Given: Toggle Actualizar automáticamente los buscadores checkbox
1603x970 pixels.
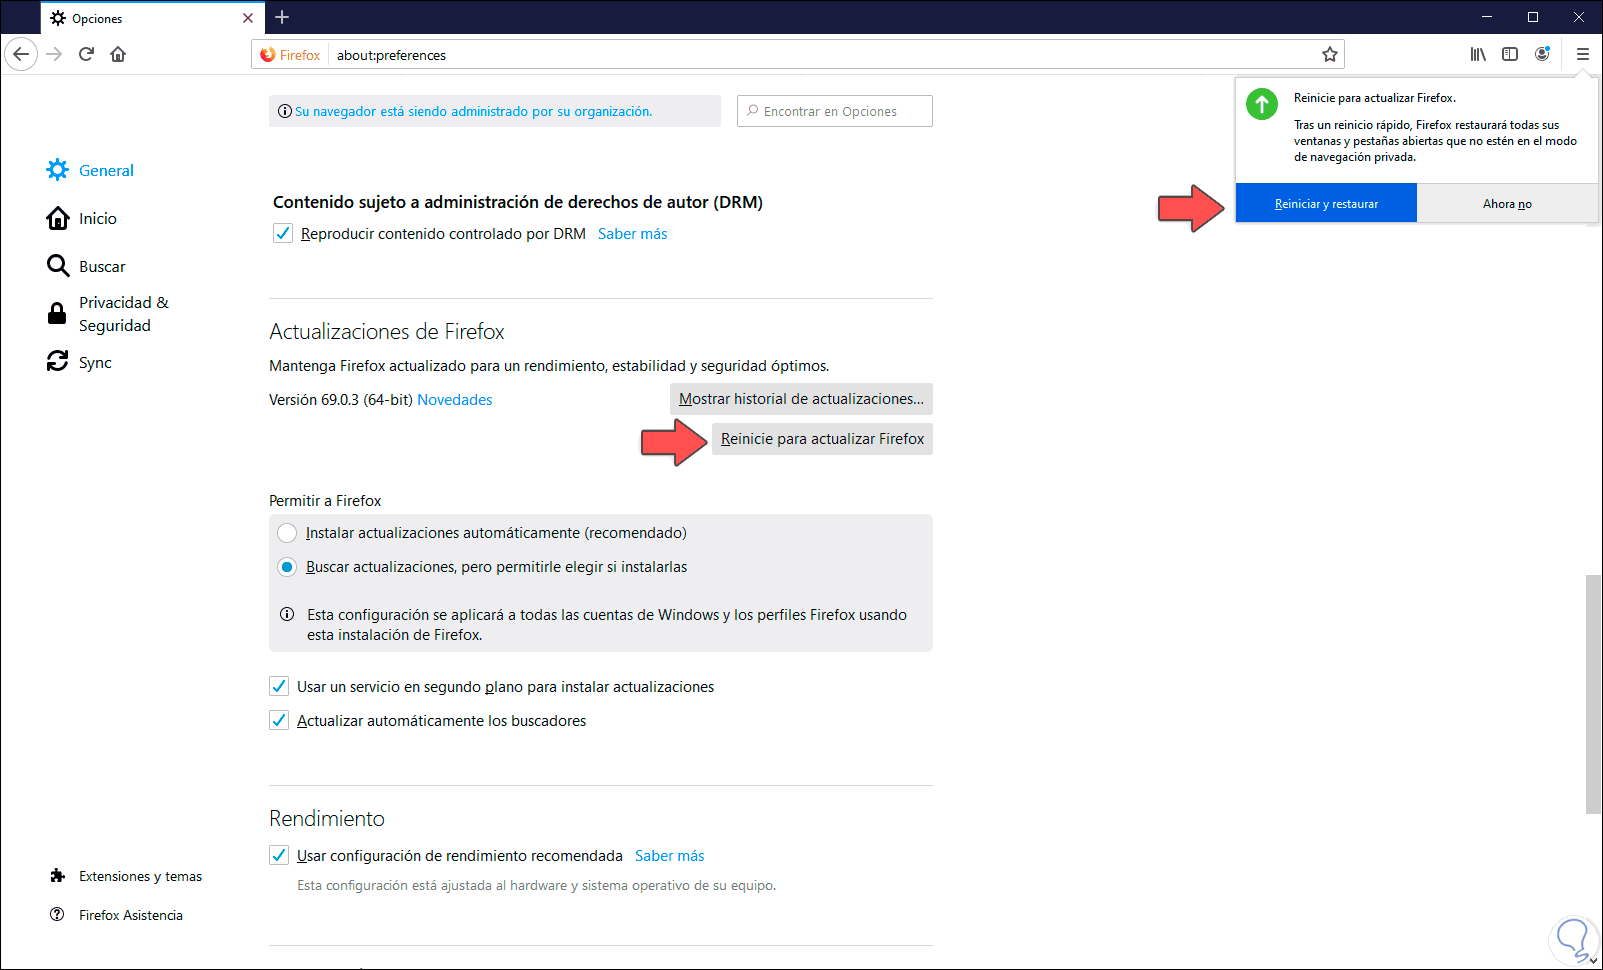Looking at the screenshot, I should tap(279, 720).
